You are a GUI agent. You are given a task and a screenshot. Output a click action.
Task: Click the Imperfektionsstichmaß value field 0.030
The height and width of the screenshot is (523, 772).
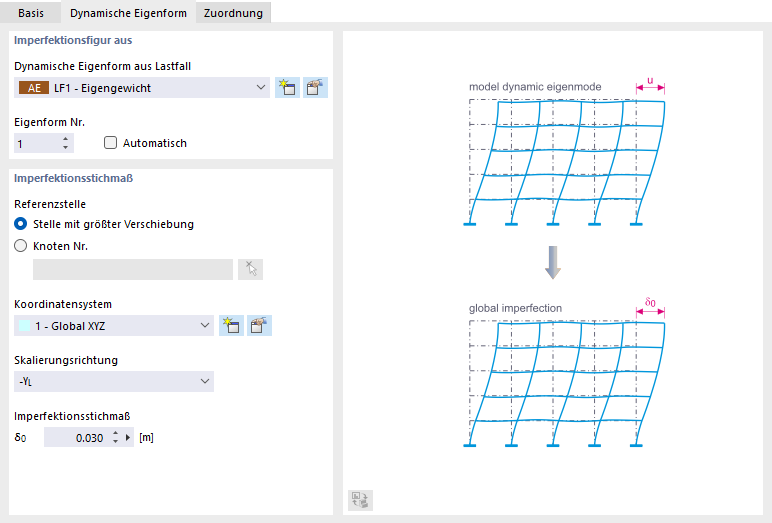(x=78, y=437)
